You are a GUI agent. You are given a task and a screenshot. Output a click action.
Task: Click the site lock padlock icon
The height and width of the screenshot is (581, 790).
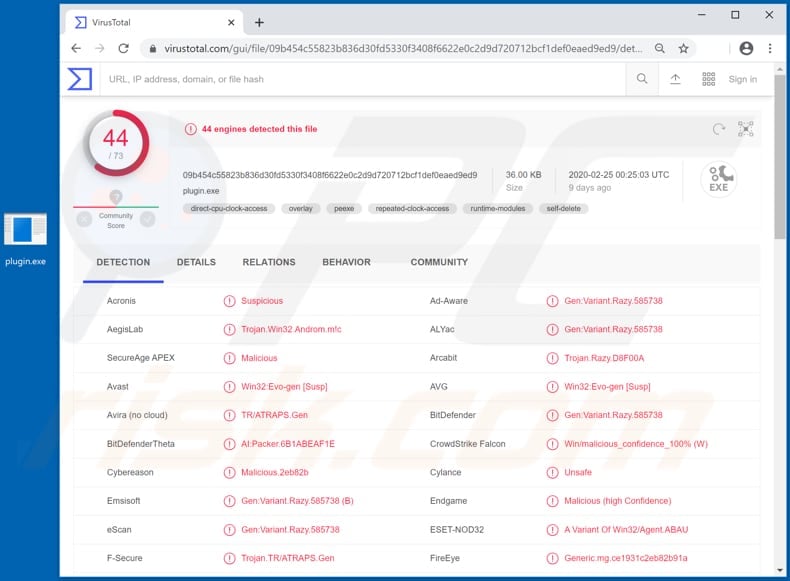point(153,49)
